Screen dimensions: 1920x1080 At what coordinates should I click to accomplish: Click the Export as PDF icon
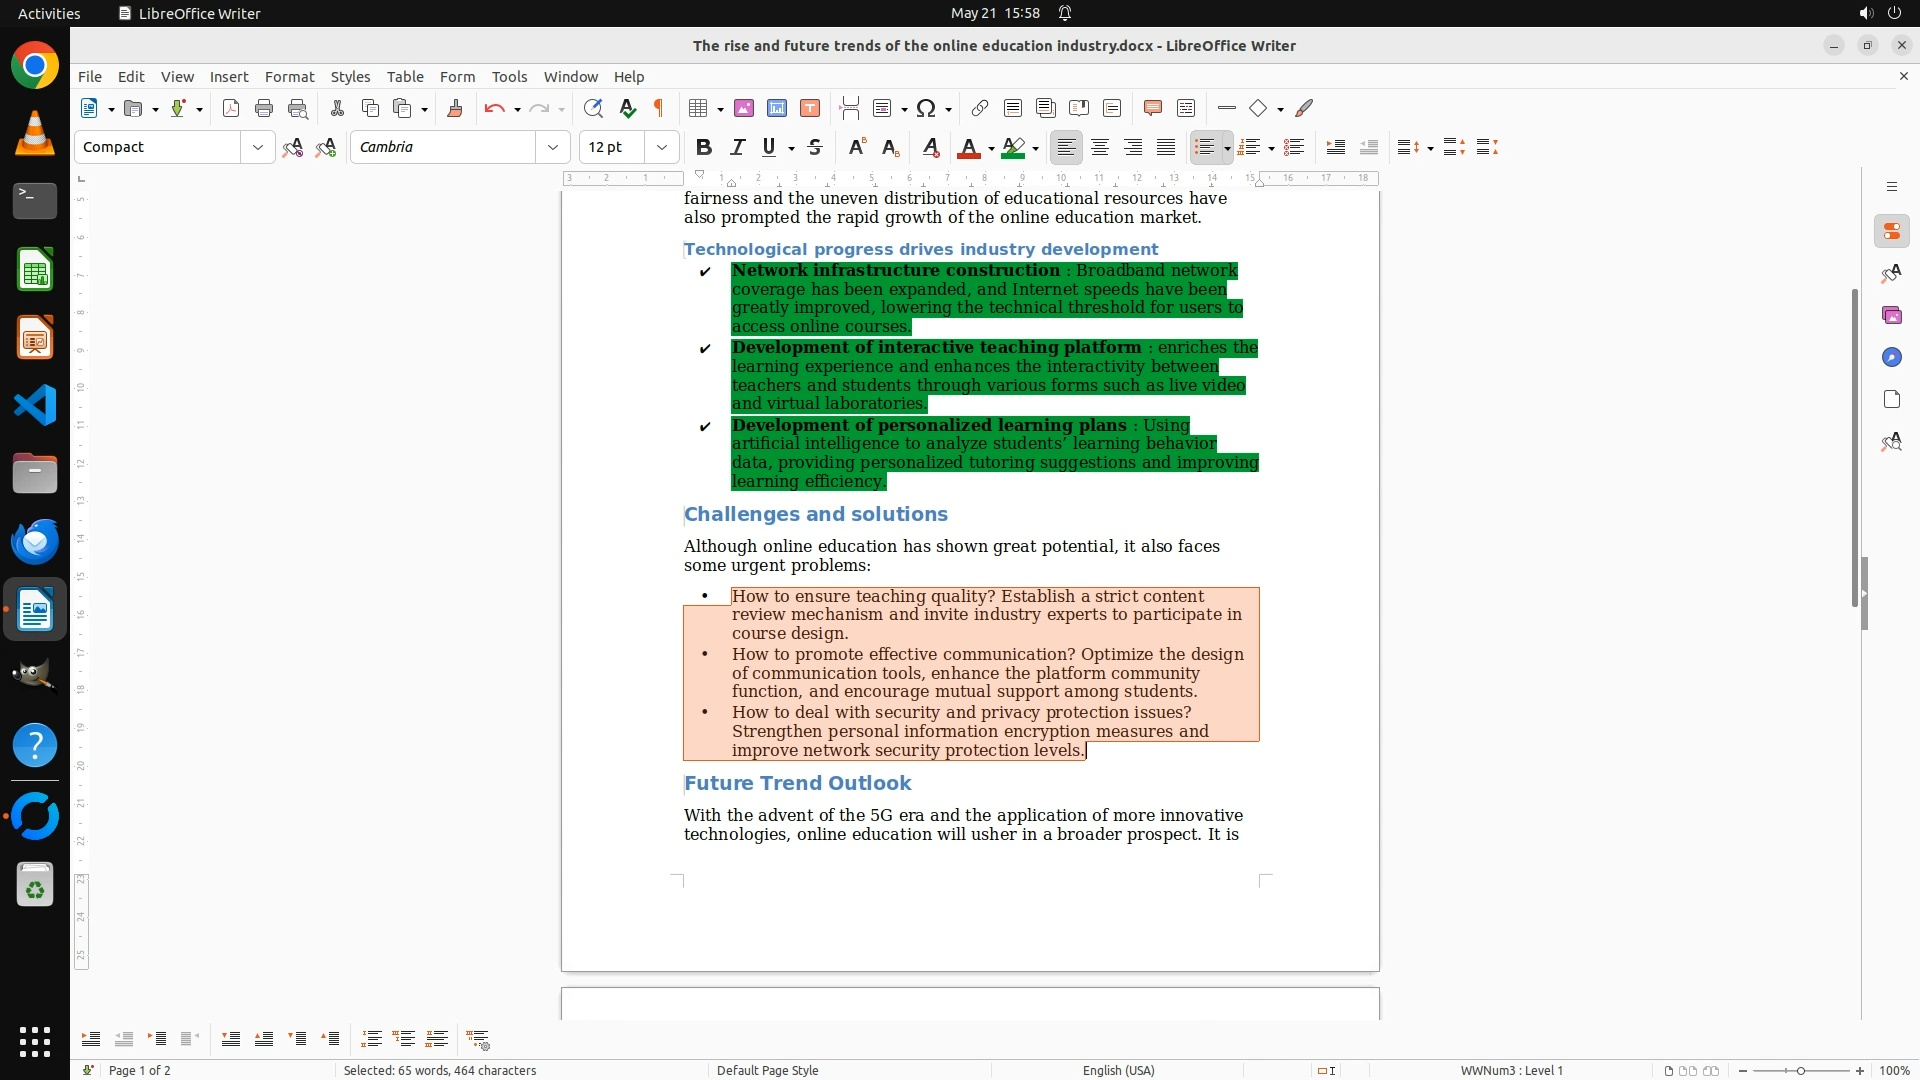(x=231, y=108)
